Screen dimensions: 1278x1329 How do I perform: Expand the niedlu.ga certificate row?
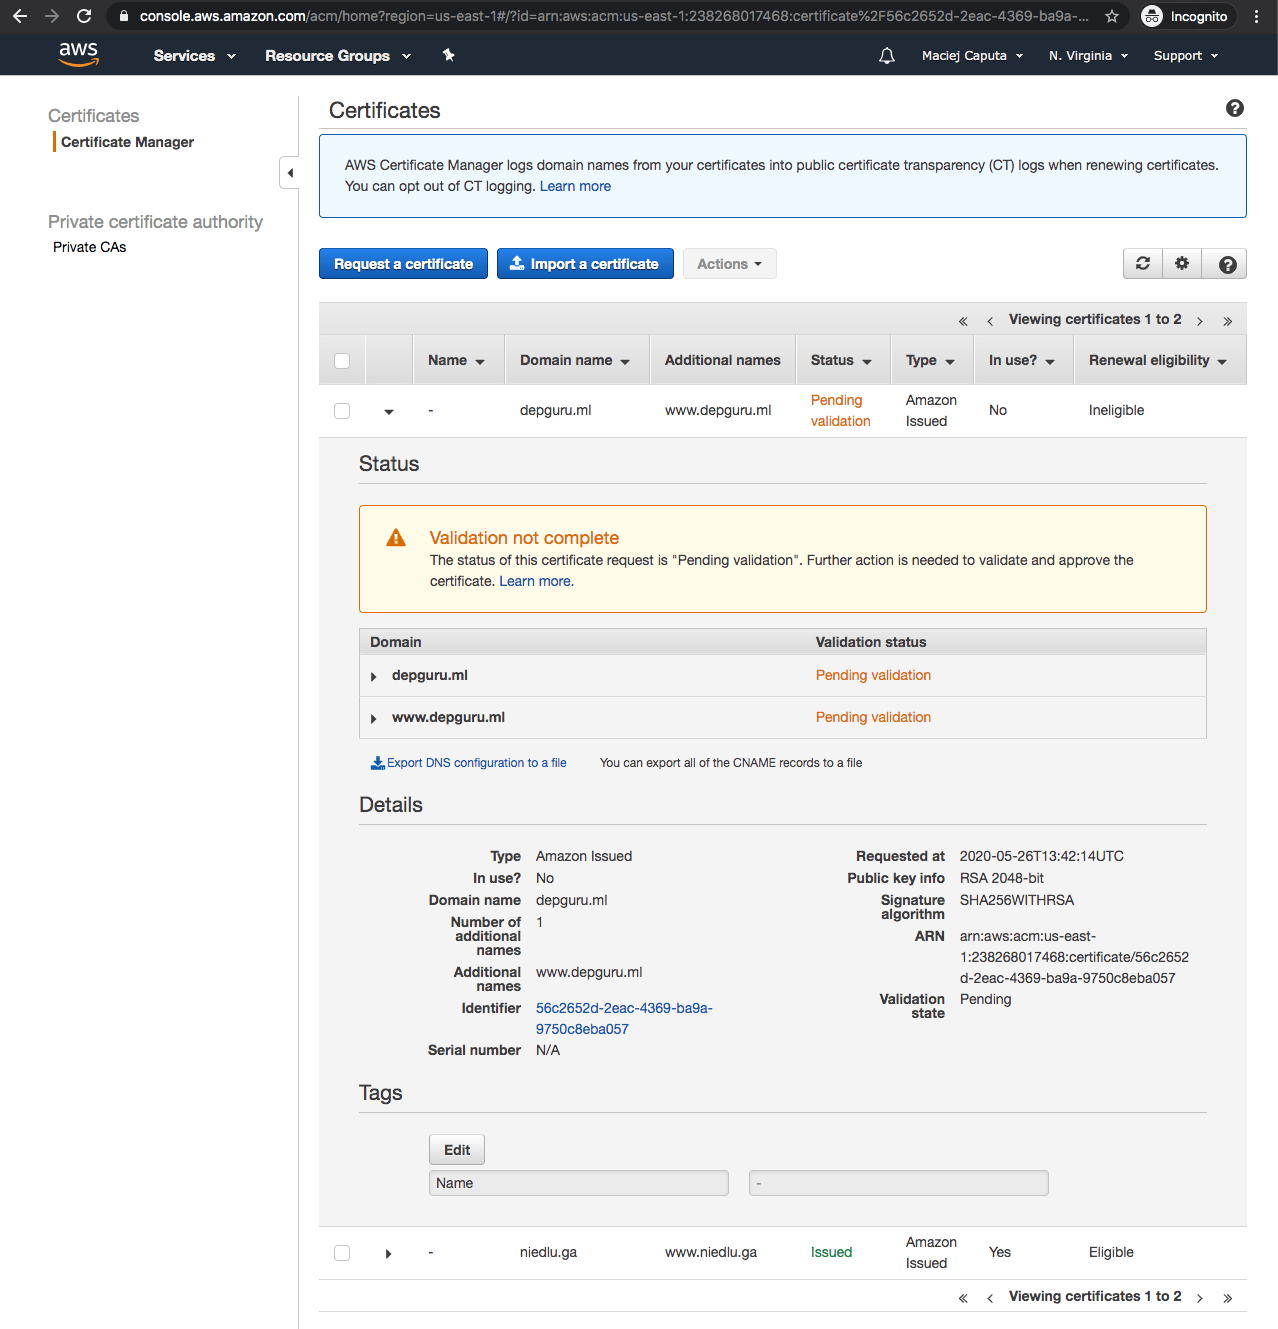[x=388, y=1254]
